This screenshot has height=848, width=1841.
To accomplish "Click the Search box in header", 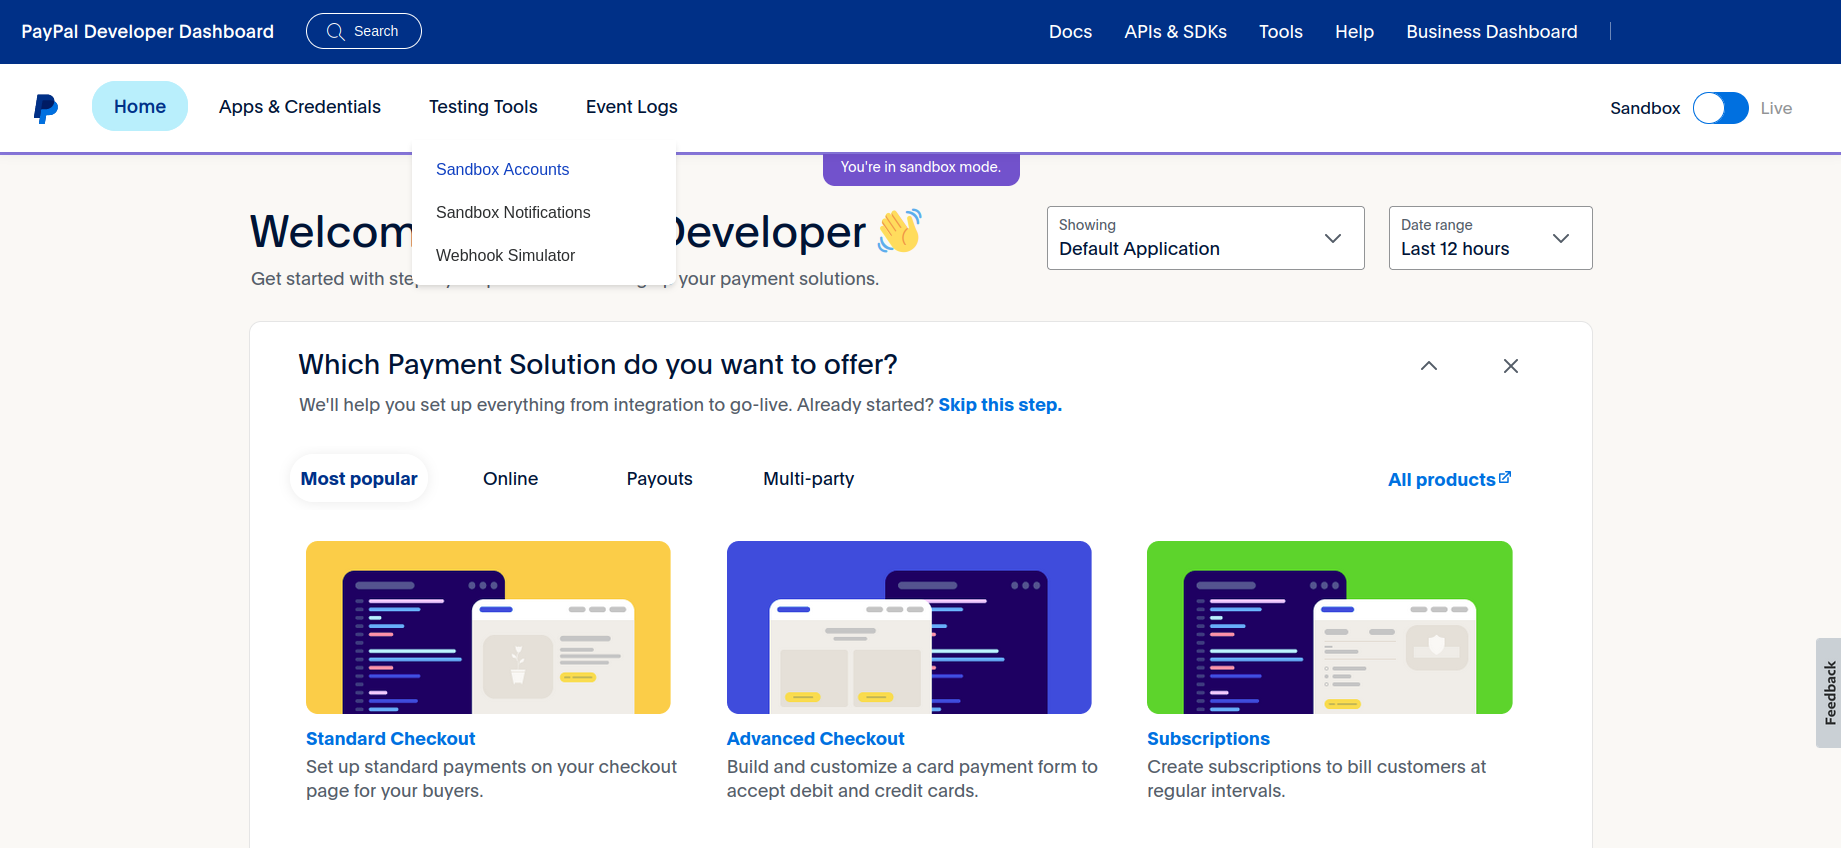I will pyautogui.click(x=364, y=31).
